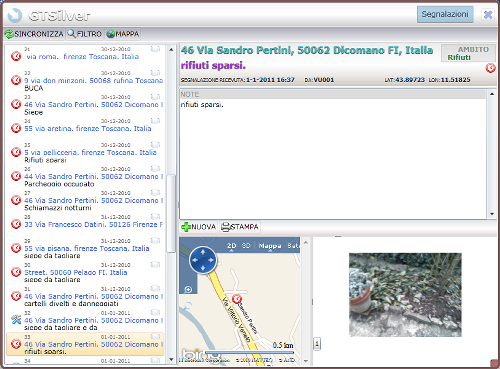This screenshot has height=369, width=500.
Task: Open 44 Via Sandro Pertini report link
Action: click(x=94, y=177)
